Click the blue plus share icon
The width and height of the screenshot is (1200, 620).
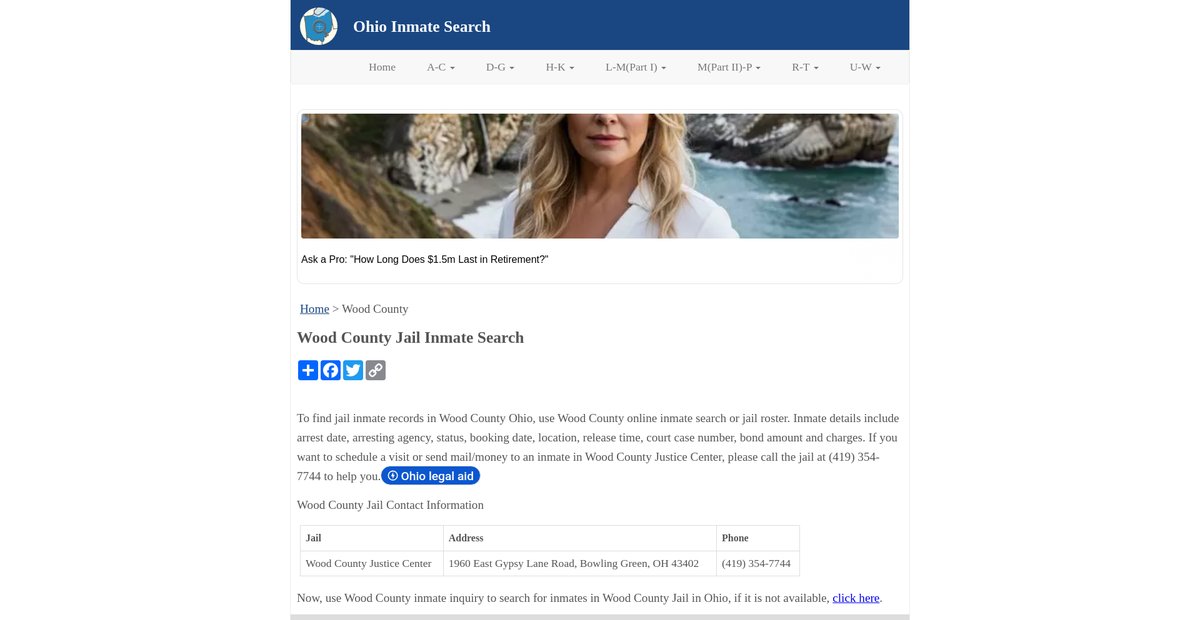point(308,370)
